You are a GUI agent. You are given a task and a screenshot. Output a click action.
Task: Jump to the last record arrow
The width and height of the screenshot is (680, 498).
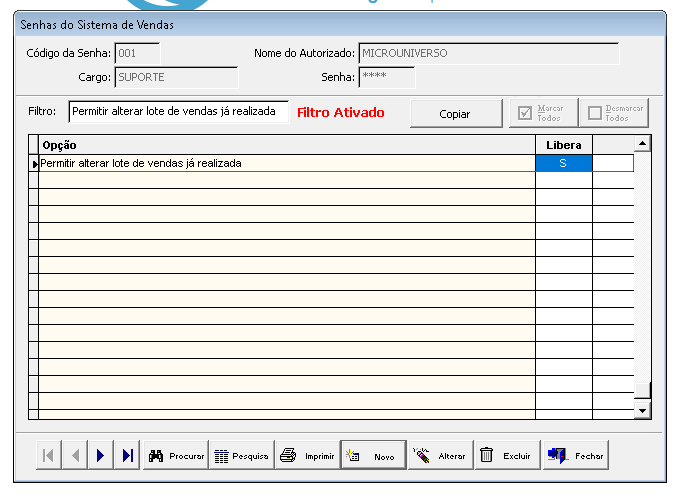127,456
